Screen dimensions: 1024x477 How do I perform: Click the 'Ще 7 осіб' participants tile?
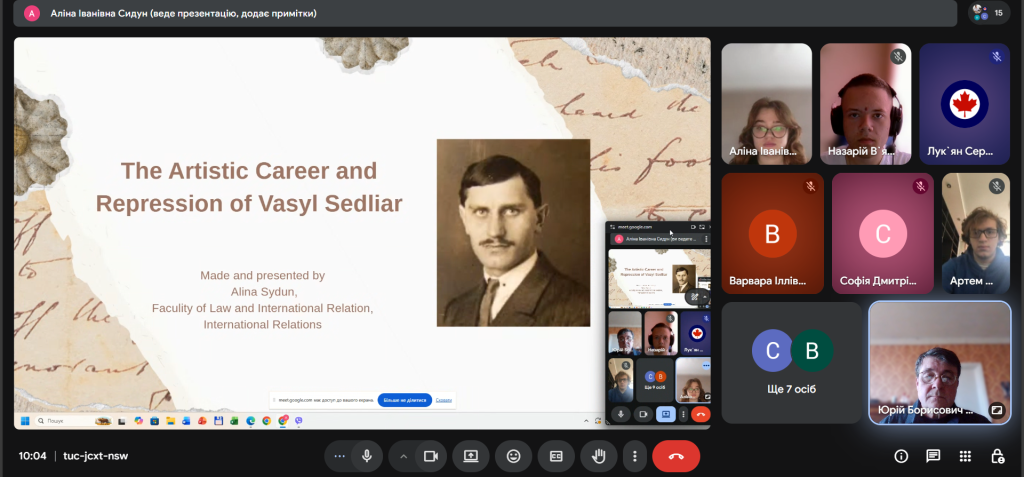click(x=791, y=362)
